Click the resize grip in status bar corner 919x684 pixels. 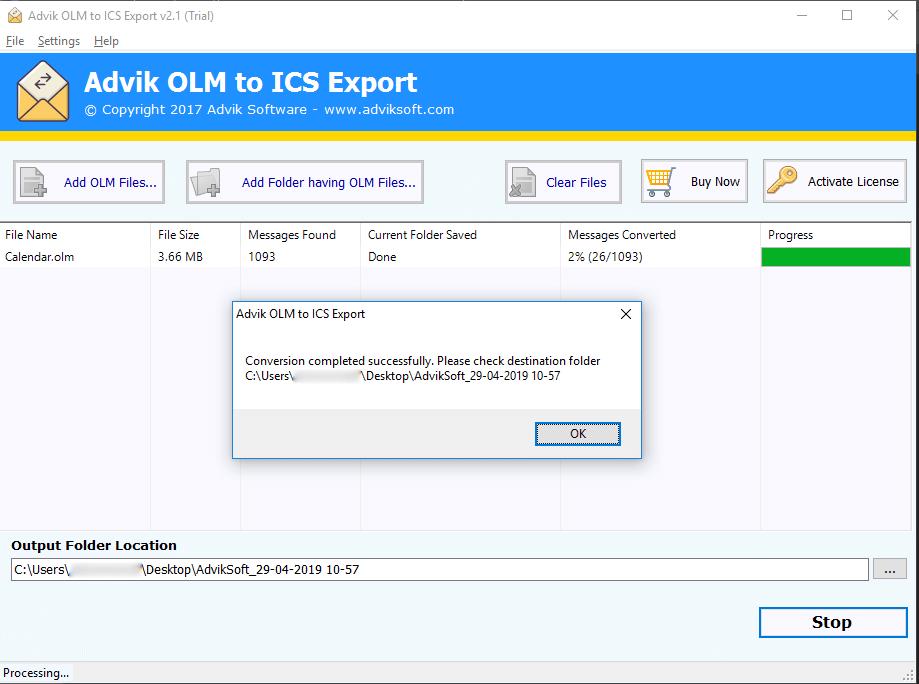[x=908, y=675]
